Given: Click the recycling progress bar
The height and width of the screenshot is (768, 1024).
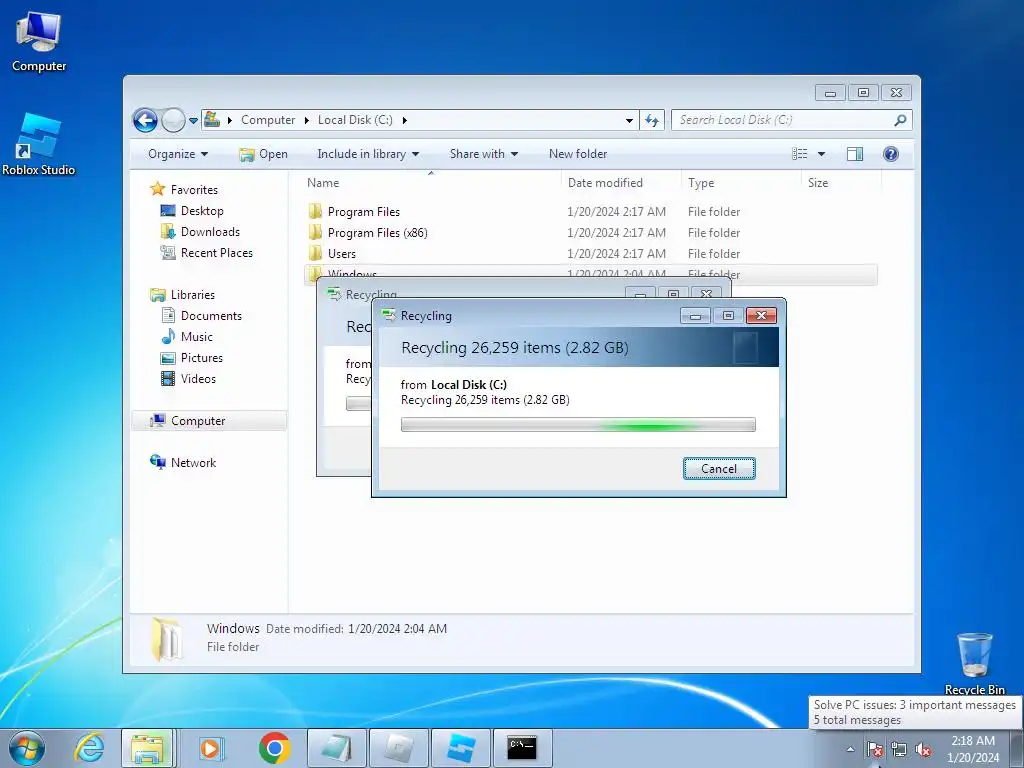Looking at the screenshot, I should 578,425.
